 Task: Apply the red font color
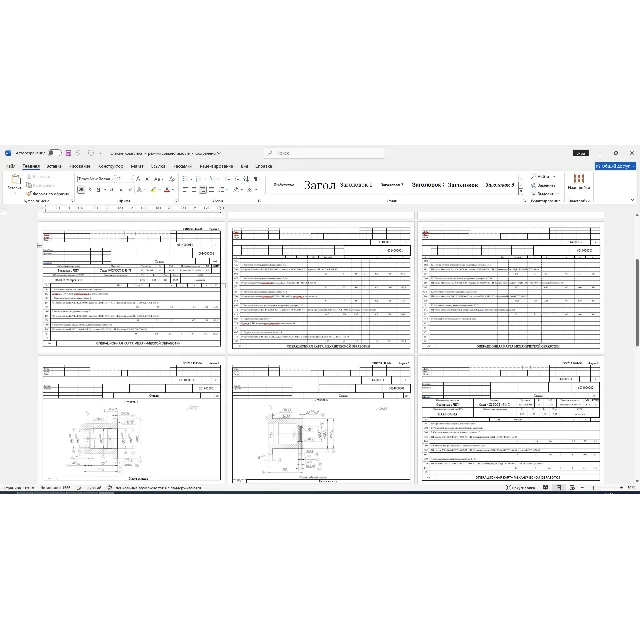point(167,190)
